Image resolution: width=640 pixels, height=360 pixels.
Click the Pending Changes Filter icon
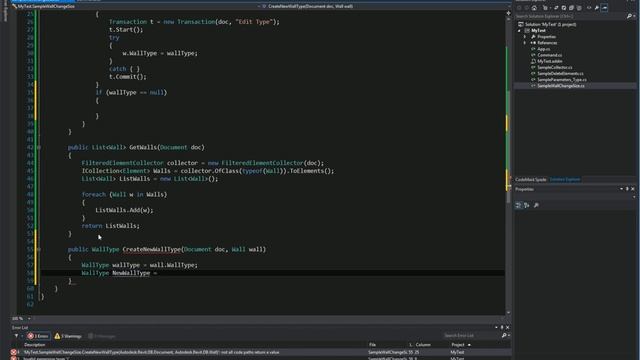(545, 8)
